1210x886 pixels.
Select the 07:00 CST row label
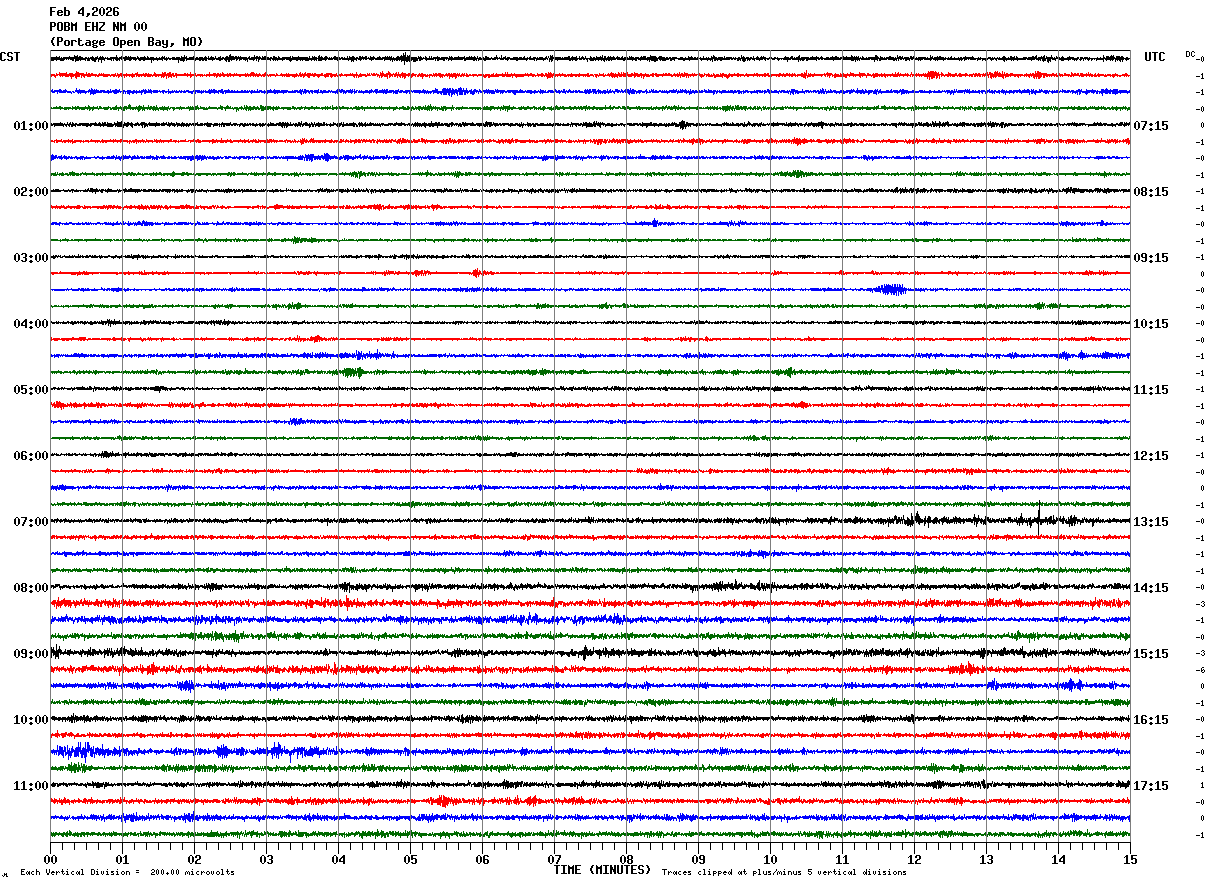tap(31, 522)
